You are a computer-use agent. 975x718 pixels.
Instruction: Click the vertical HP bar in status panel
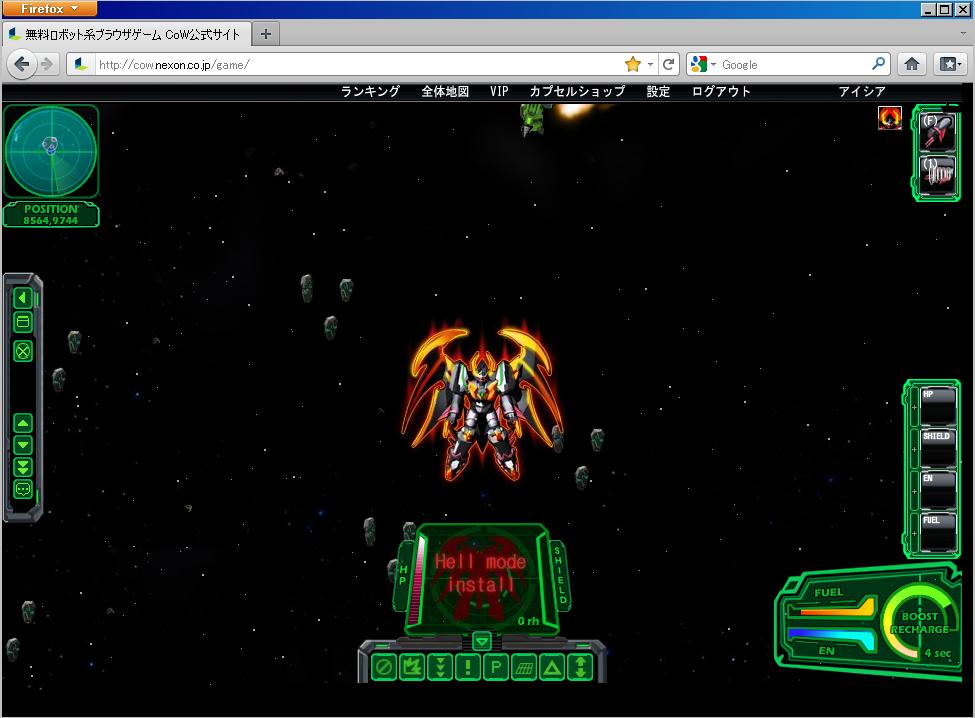tap(415, 579)
